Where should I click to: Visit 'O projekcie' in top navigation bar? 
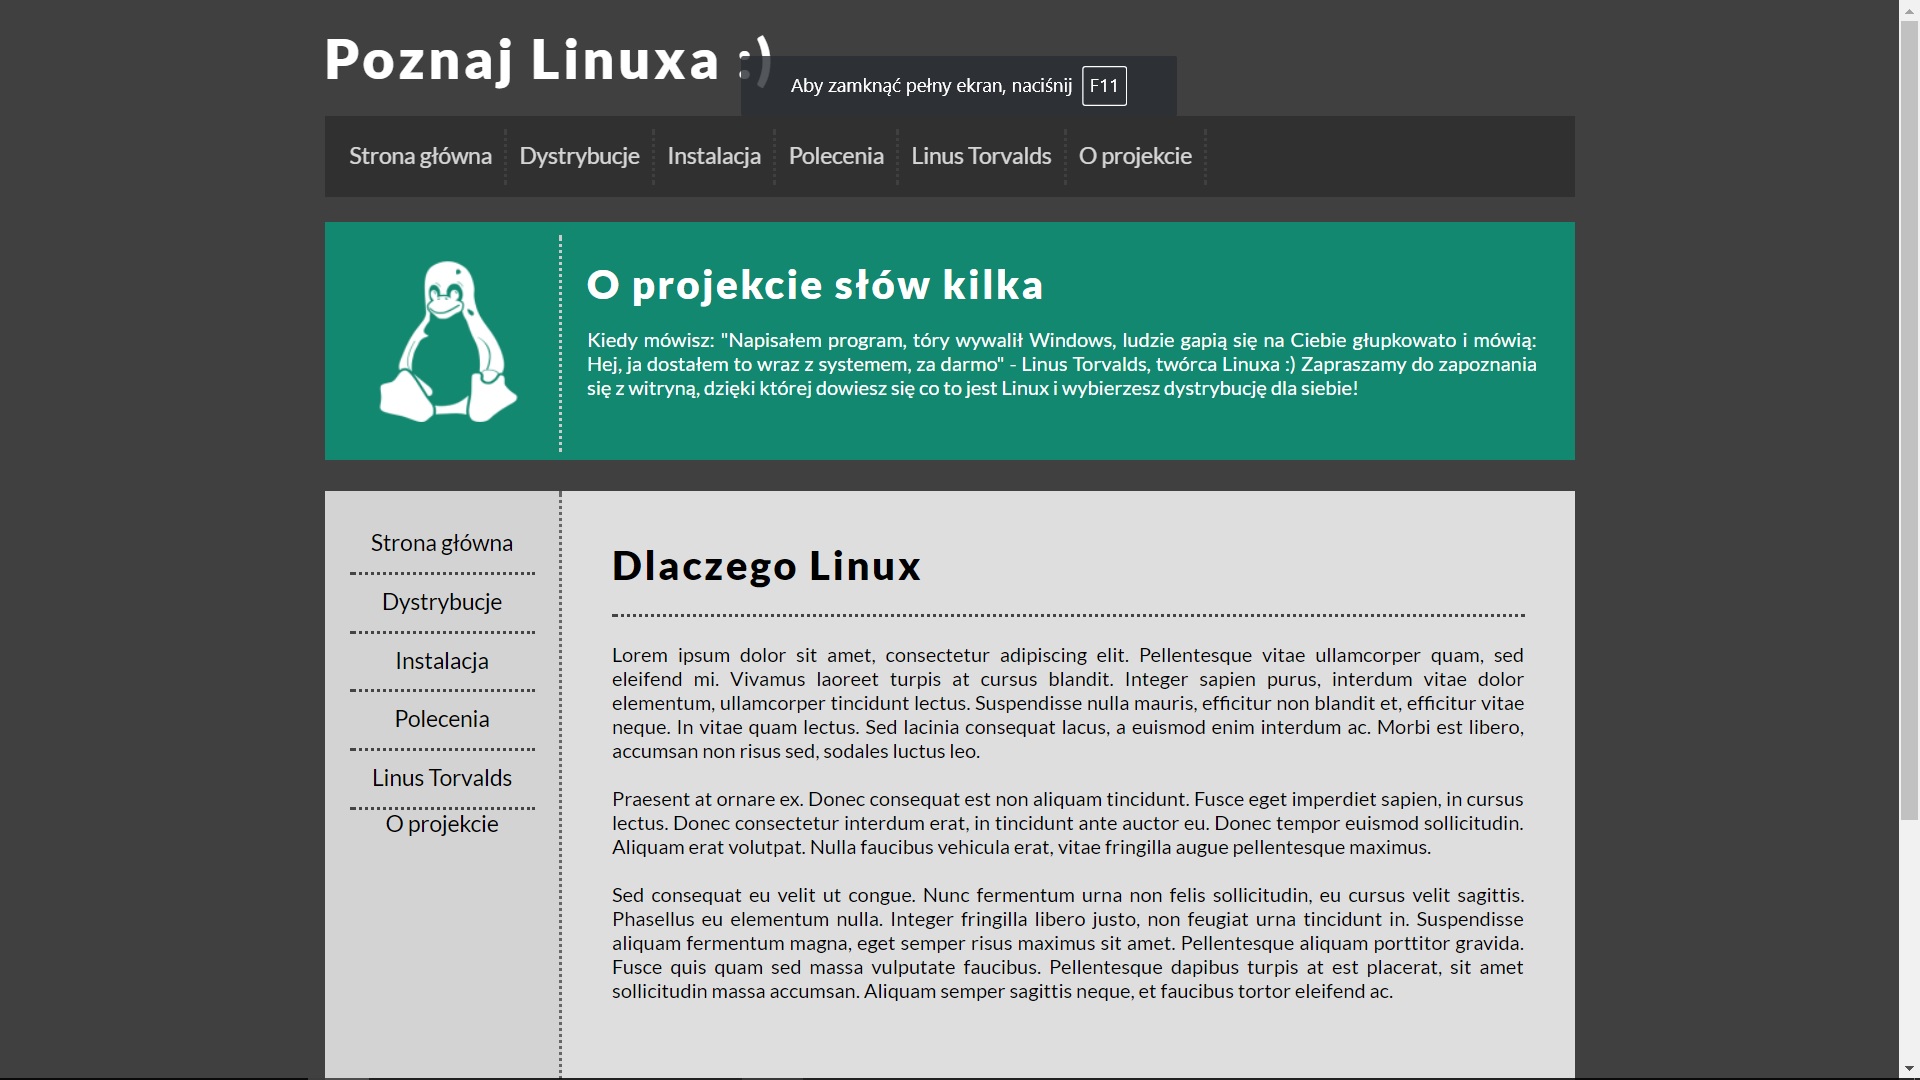tap(1135, 156)
